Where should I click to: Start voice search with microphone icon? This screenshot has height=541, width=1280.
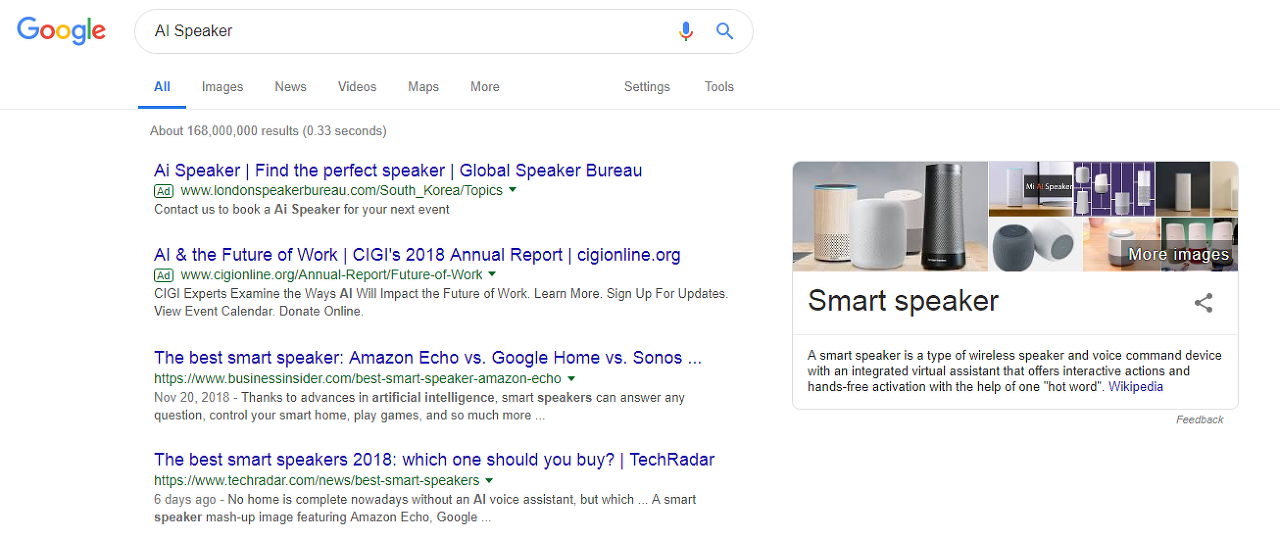[x=685, y=31]
